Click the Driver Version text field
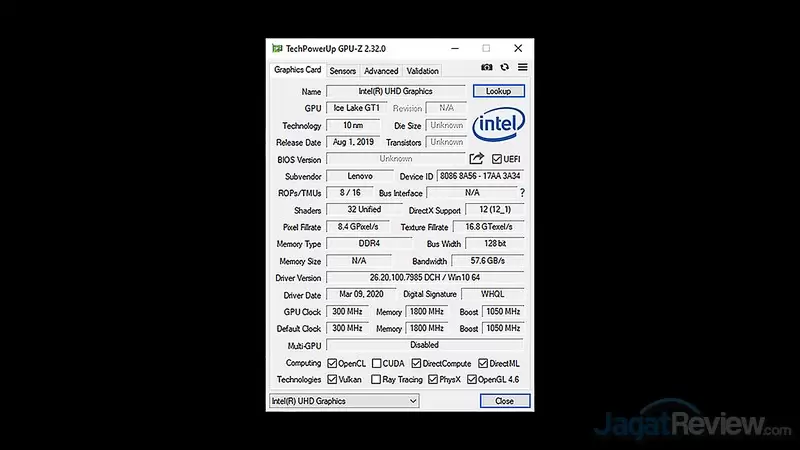The height and width of the screenshot is (450, 800). click(425, 277)
